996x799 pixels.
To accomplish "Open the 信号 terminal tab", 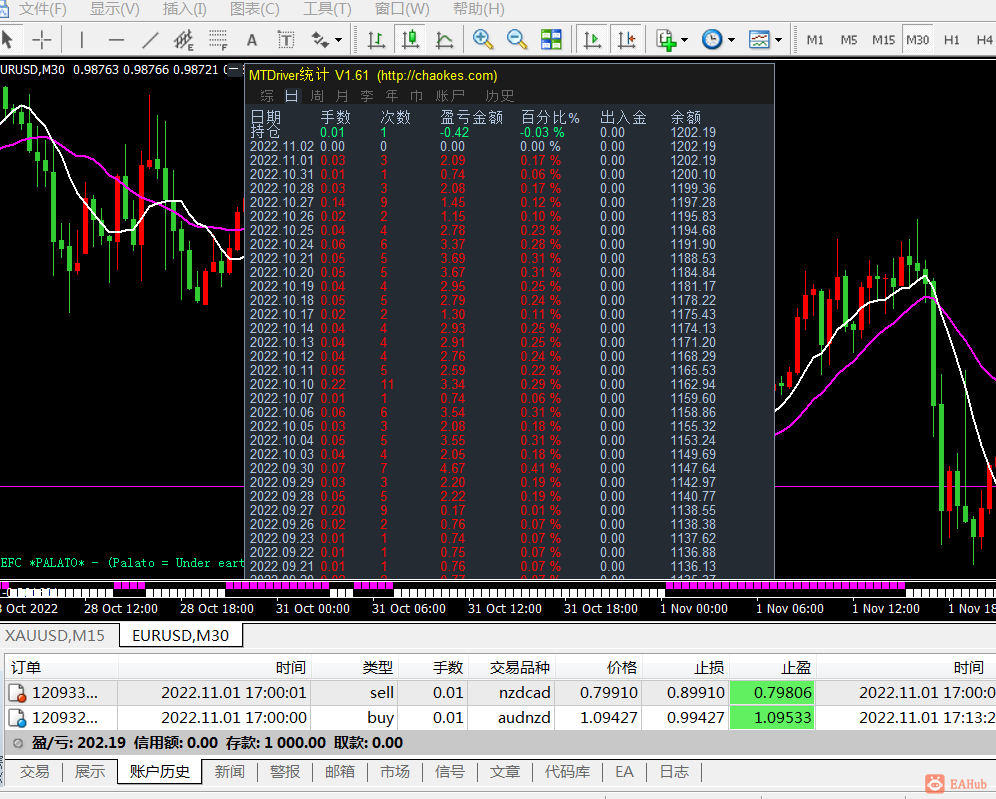I will coord(450,772).
